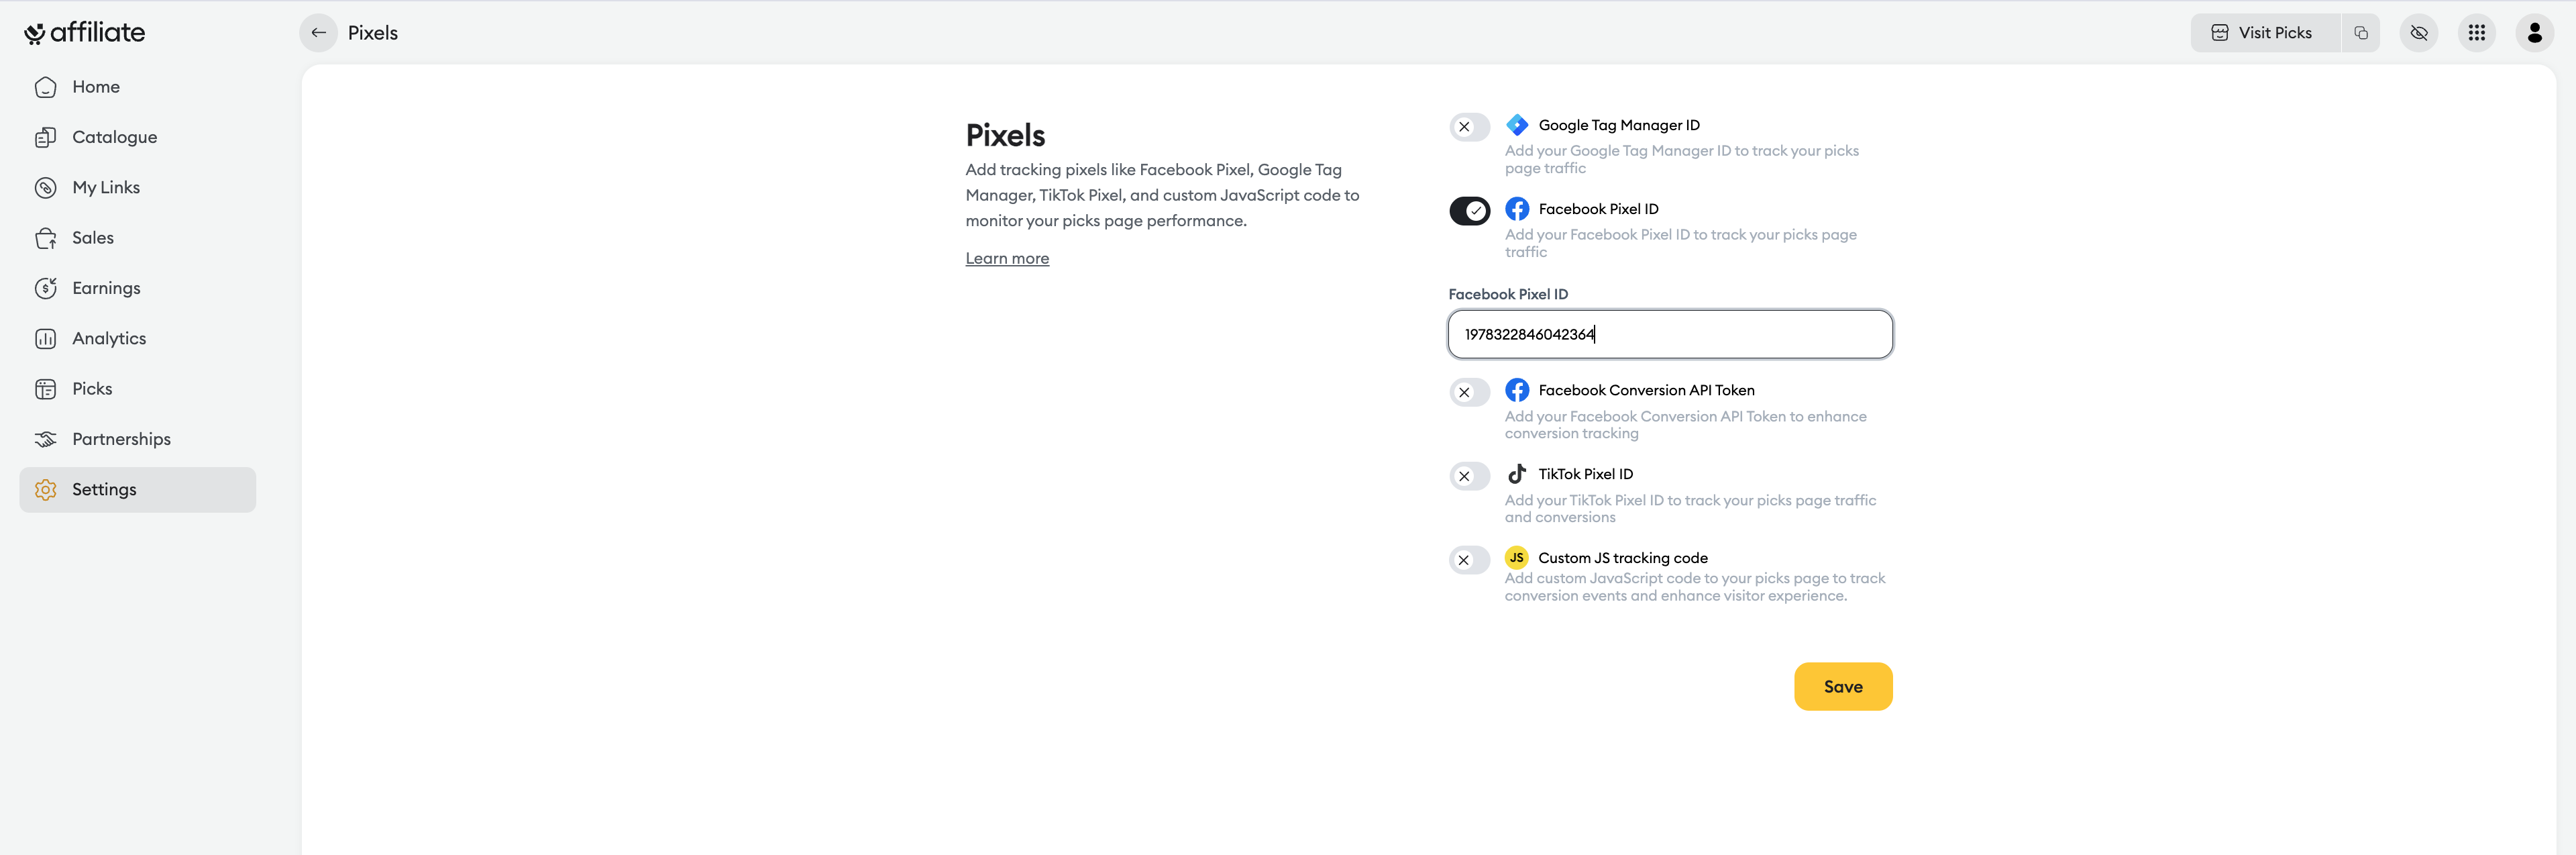Open the apps grid menu

click(2476, 33)
